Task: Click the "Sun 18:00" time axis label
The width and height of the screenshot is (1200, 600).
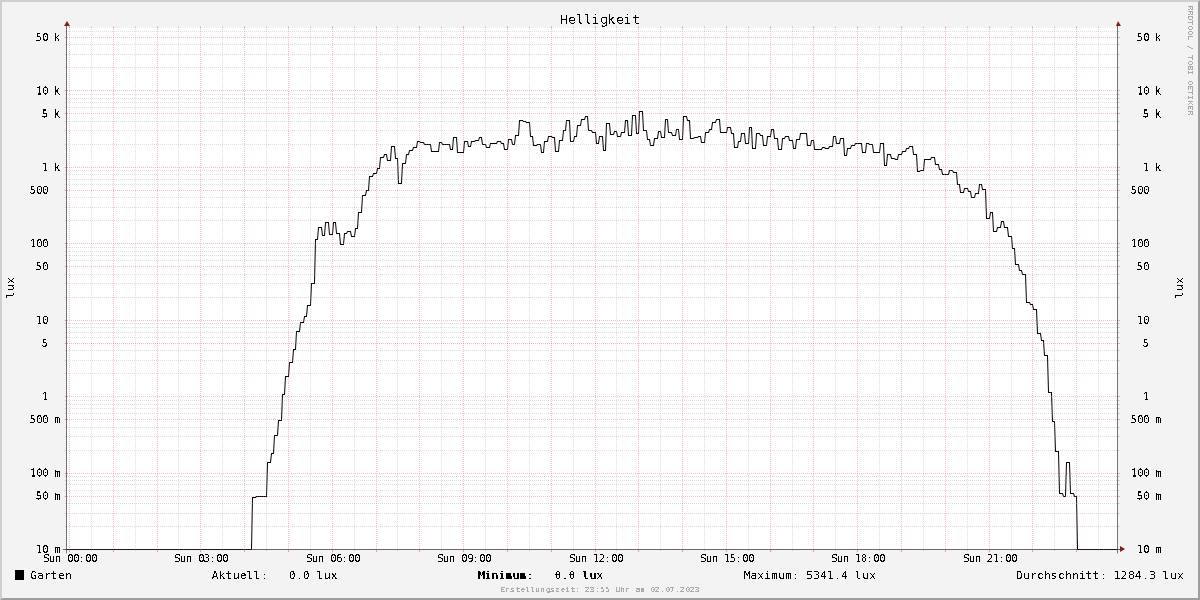Action: [858, 558]
